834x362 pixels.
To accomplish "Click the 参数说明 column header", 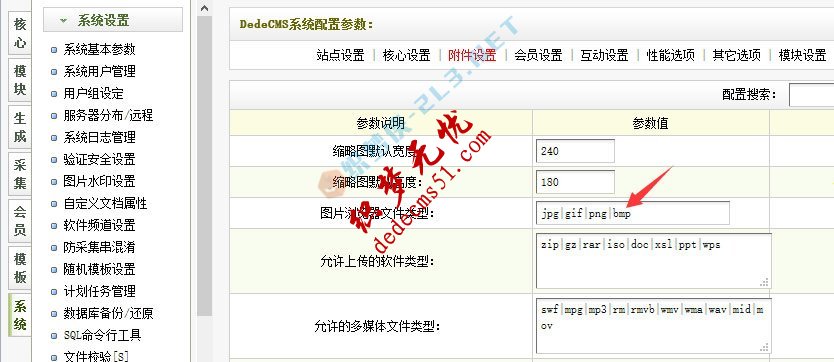I will [380, 123].
